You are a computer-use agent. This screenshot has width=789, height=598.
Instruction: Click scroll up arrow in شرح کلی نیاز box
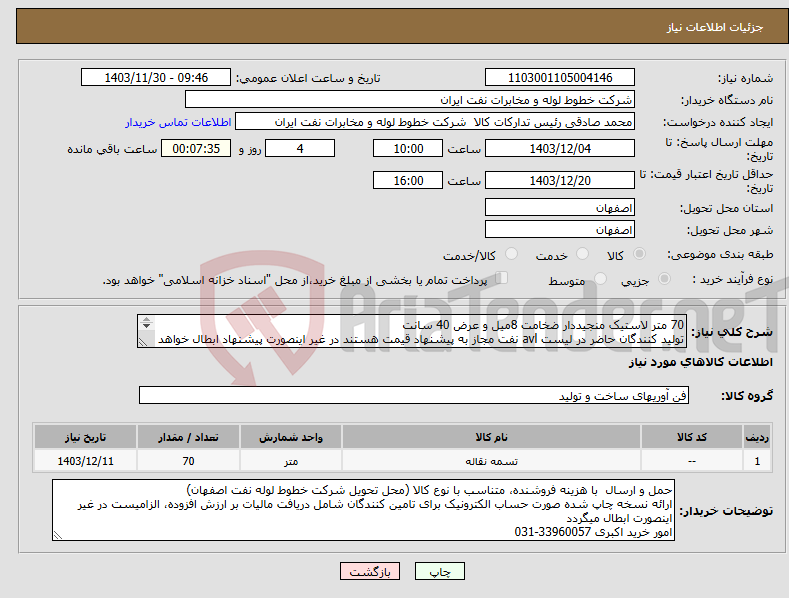tap(146, 319)
